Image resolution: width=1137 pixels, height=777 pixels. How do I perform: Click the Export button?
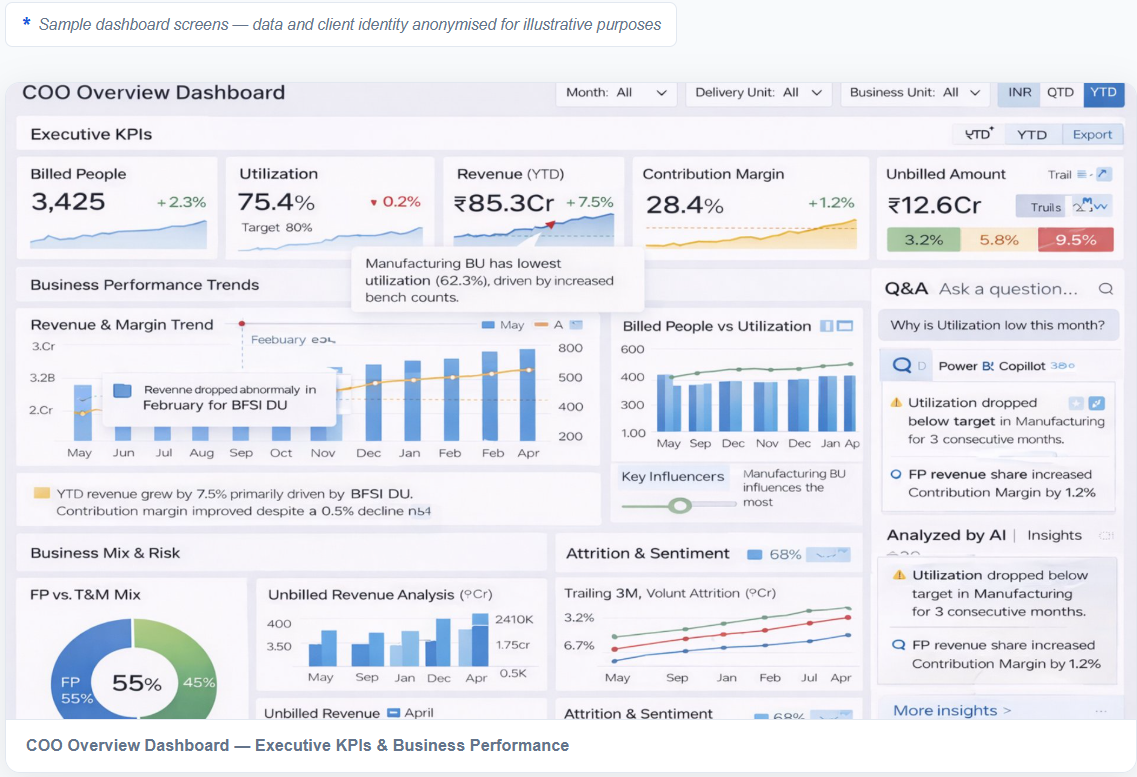(1092, 134)
